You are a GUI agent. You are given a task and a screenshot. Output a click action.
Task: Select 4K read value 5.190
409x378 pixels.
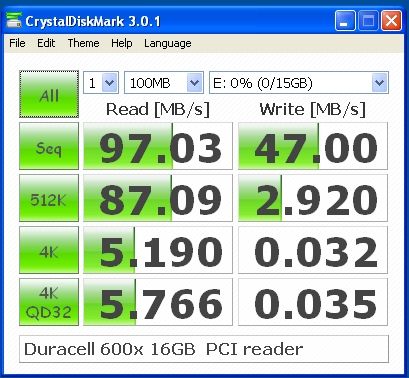[x=158, y=250]
